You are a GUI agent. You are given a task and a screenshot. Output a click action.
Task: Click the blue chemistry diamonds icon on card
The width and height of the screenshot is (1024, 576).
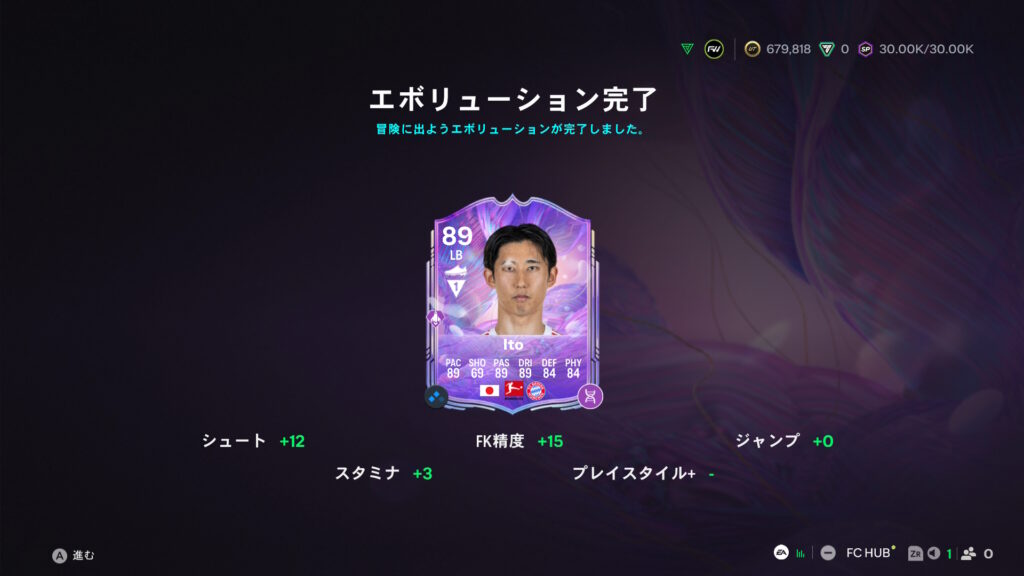click(436, 396)
